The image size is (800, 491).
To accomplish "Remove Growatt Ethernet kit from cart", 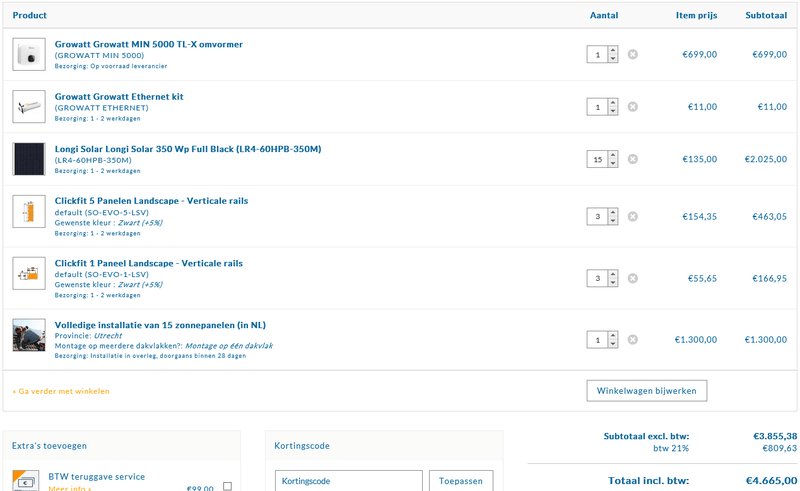I will (x=633, y=107).
